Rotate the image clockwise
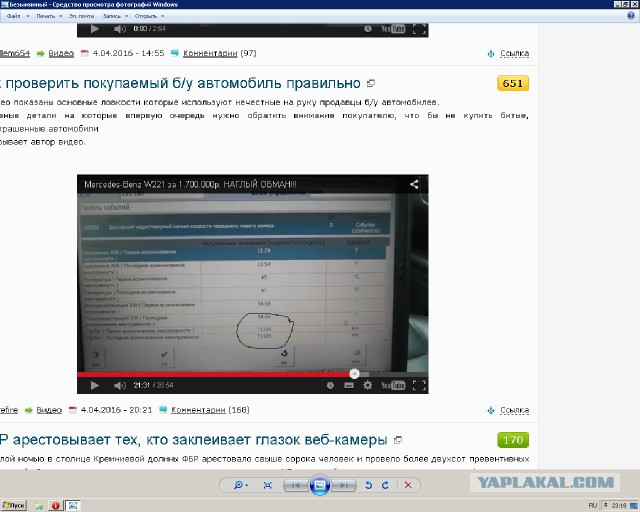 (385, 485)
